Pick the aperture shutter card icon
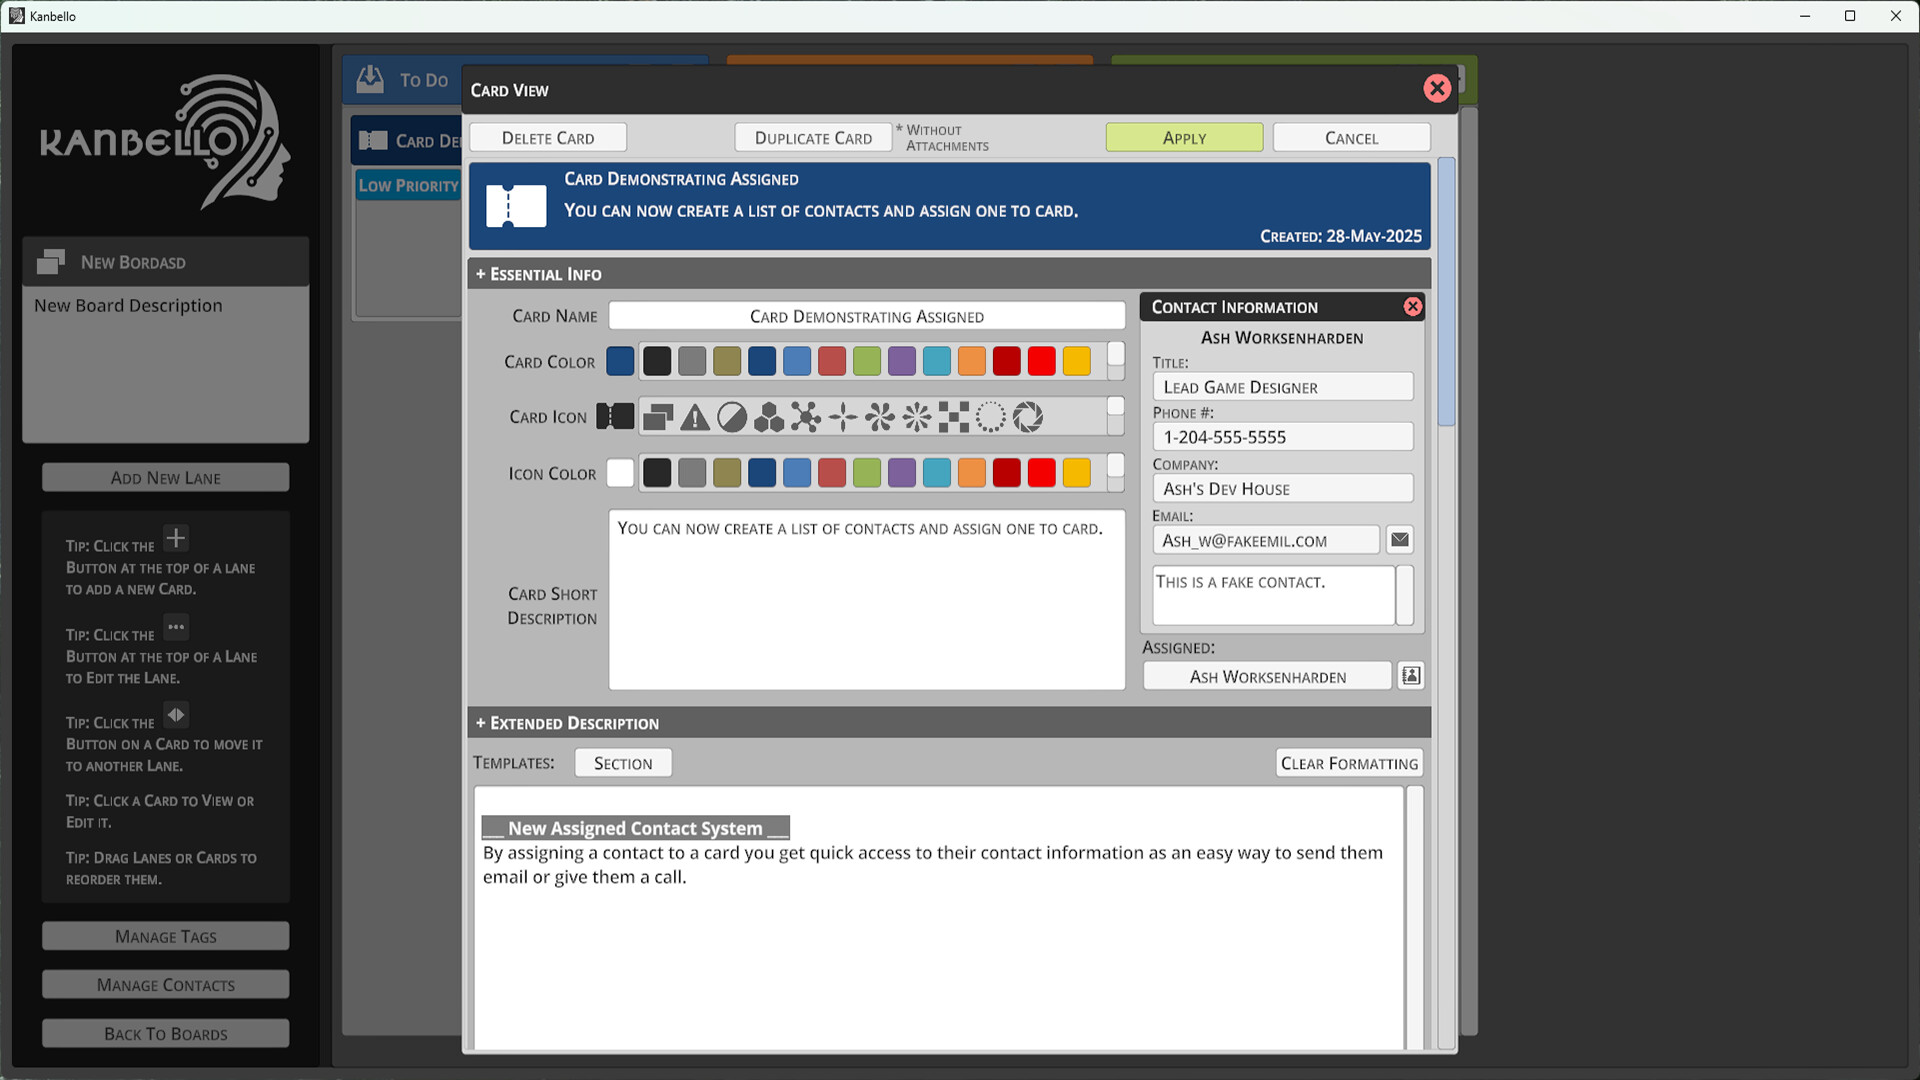This screenshot has height=1080, width=1920. [1030, 416]
